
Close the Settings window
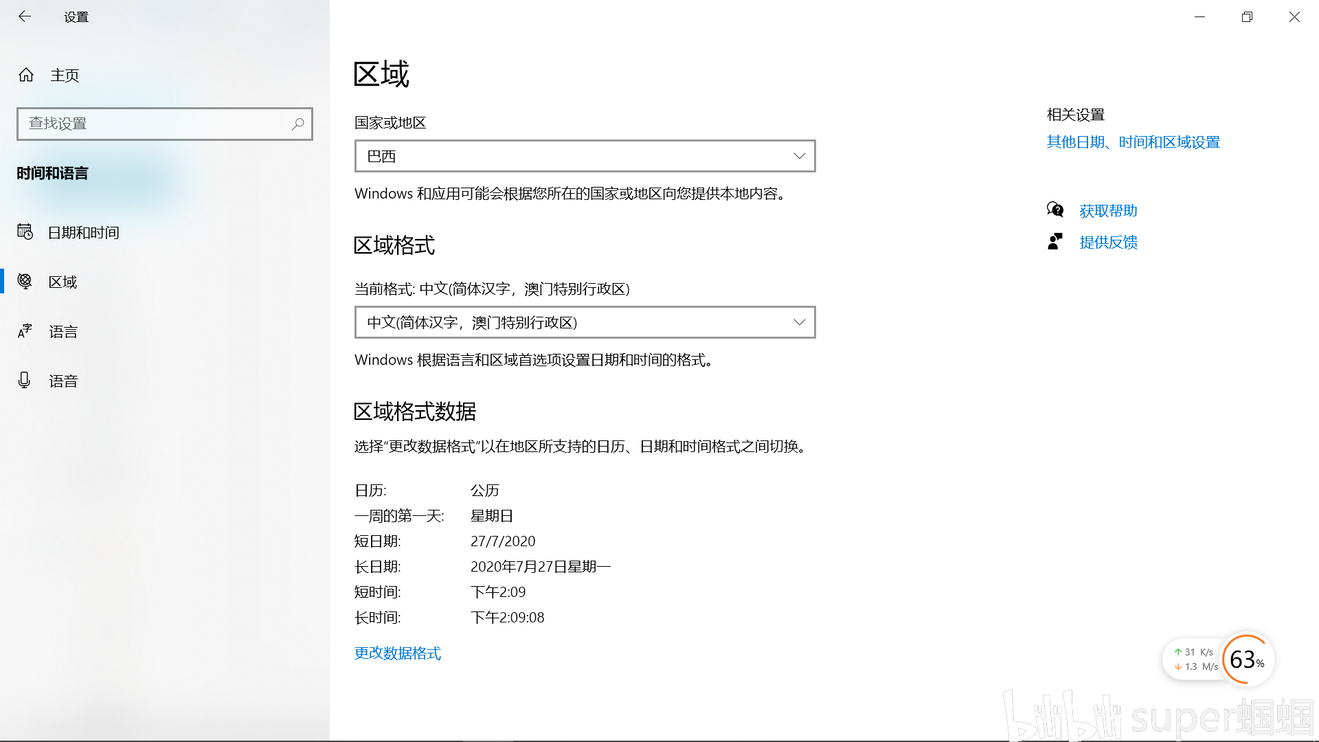pos(1294,17)
